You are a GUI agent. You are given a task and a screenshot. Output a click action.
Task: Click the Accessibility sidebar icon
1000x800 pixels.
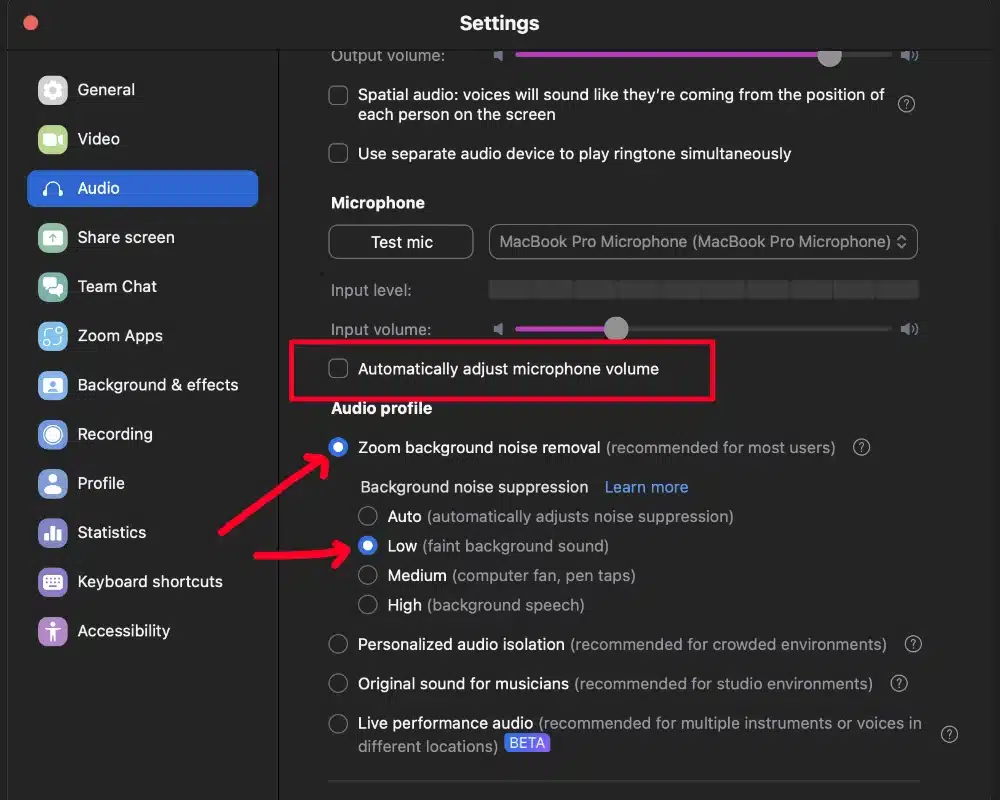[52, 631]
